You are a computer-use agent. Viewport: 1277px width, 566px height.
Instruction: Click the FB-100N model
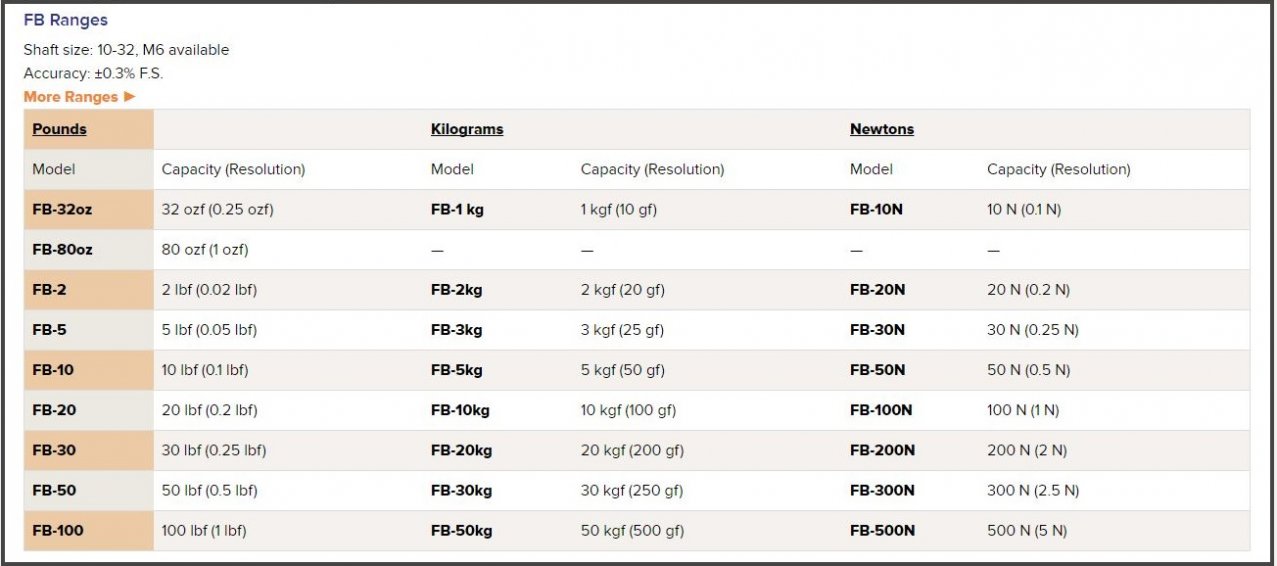(881, 410)
